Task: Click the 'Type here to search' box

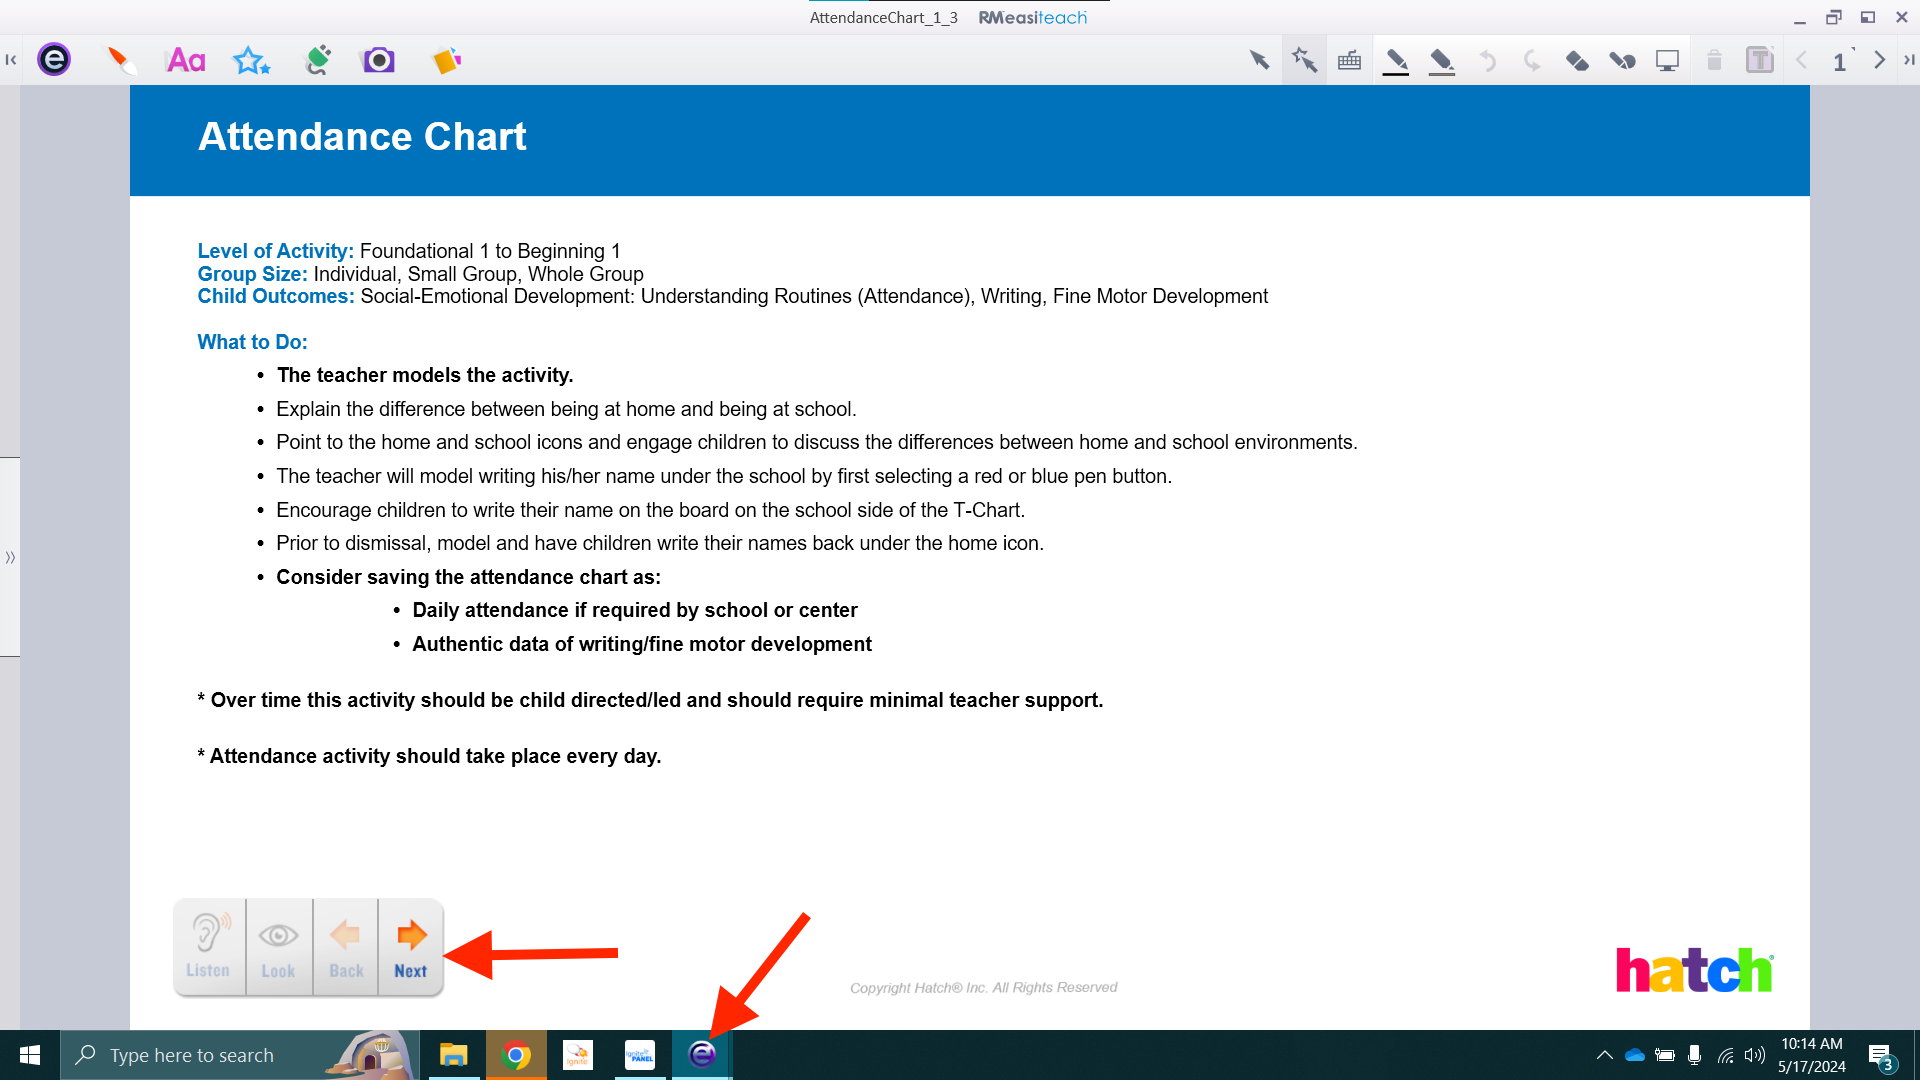Action: click(x=240, y=1055)
